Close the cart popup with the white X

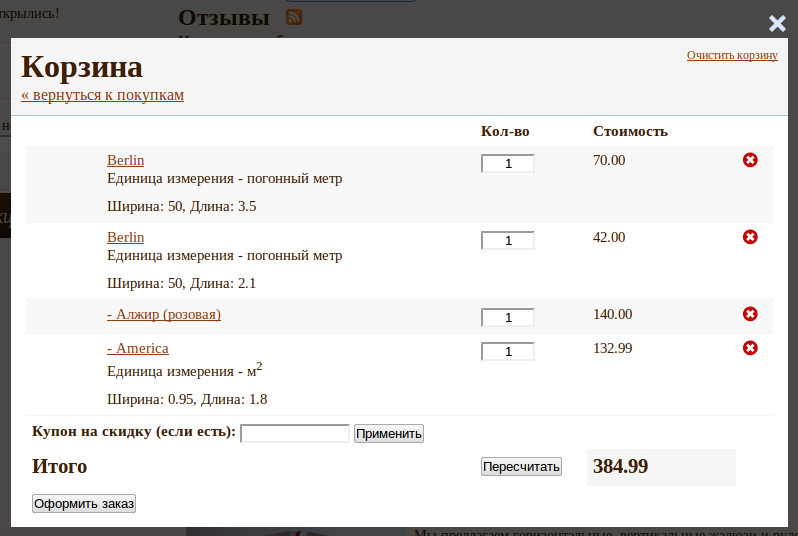(777, 23)
